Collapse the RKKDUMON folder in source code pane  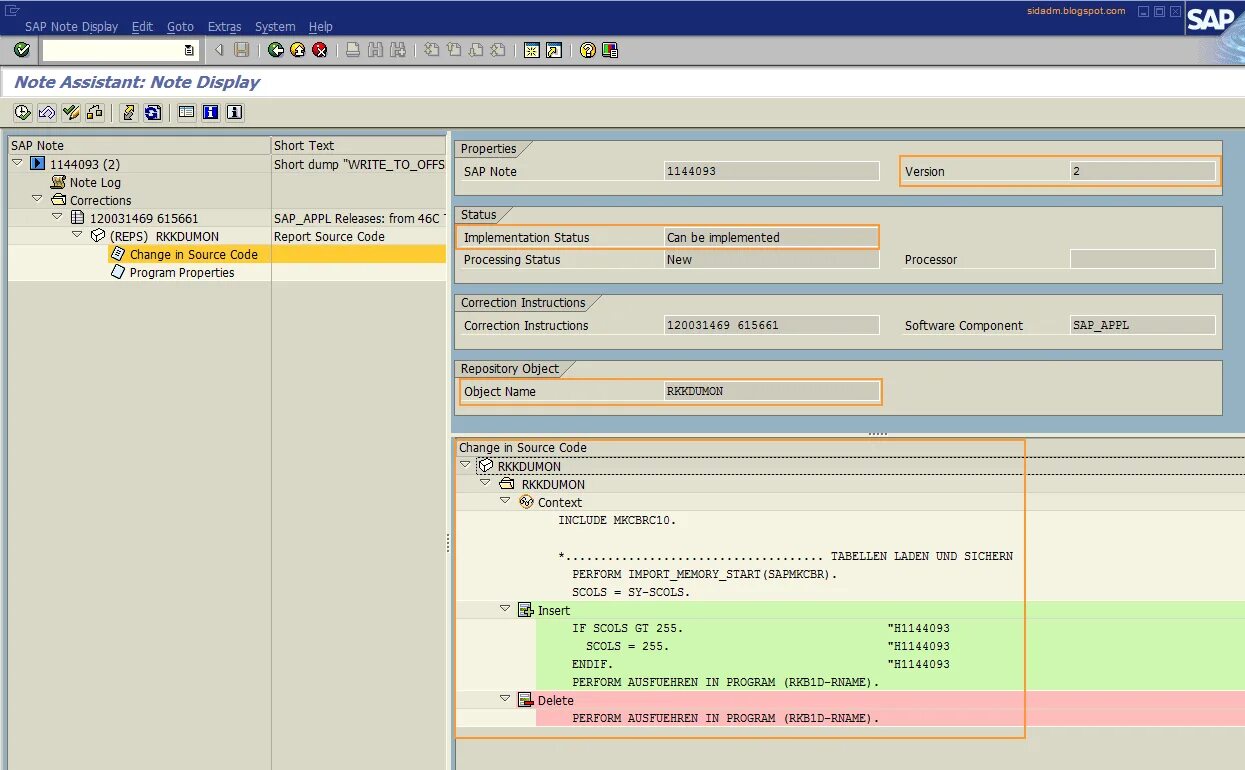(x=485, y=483)
